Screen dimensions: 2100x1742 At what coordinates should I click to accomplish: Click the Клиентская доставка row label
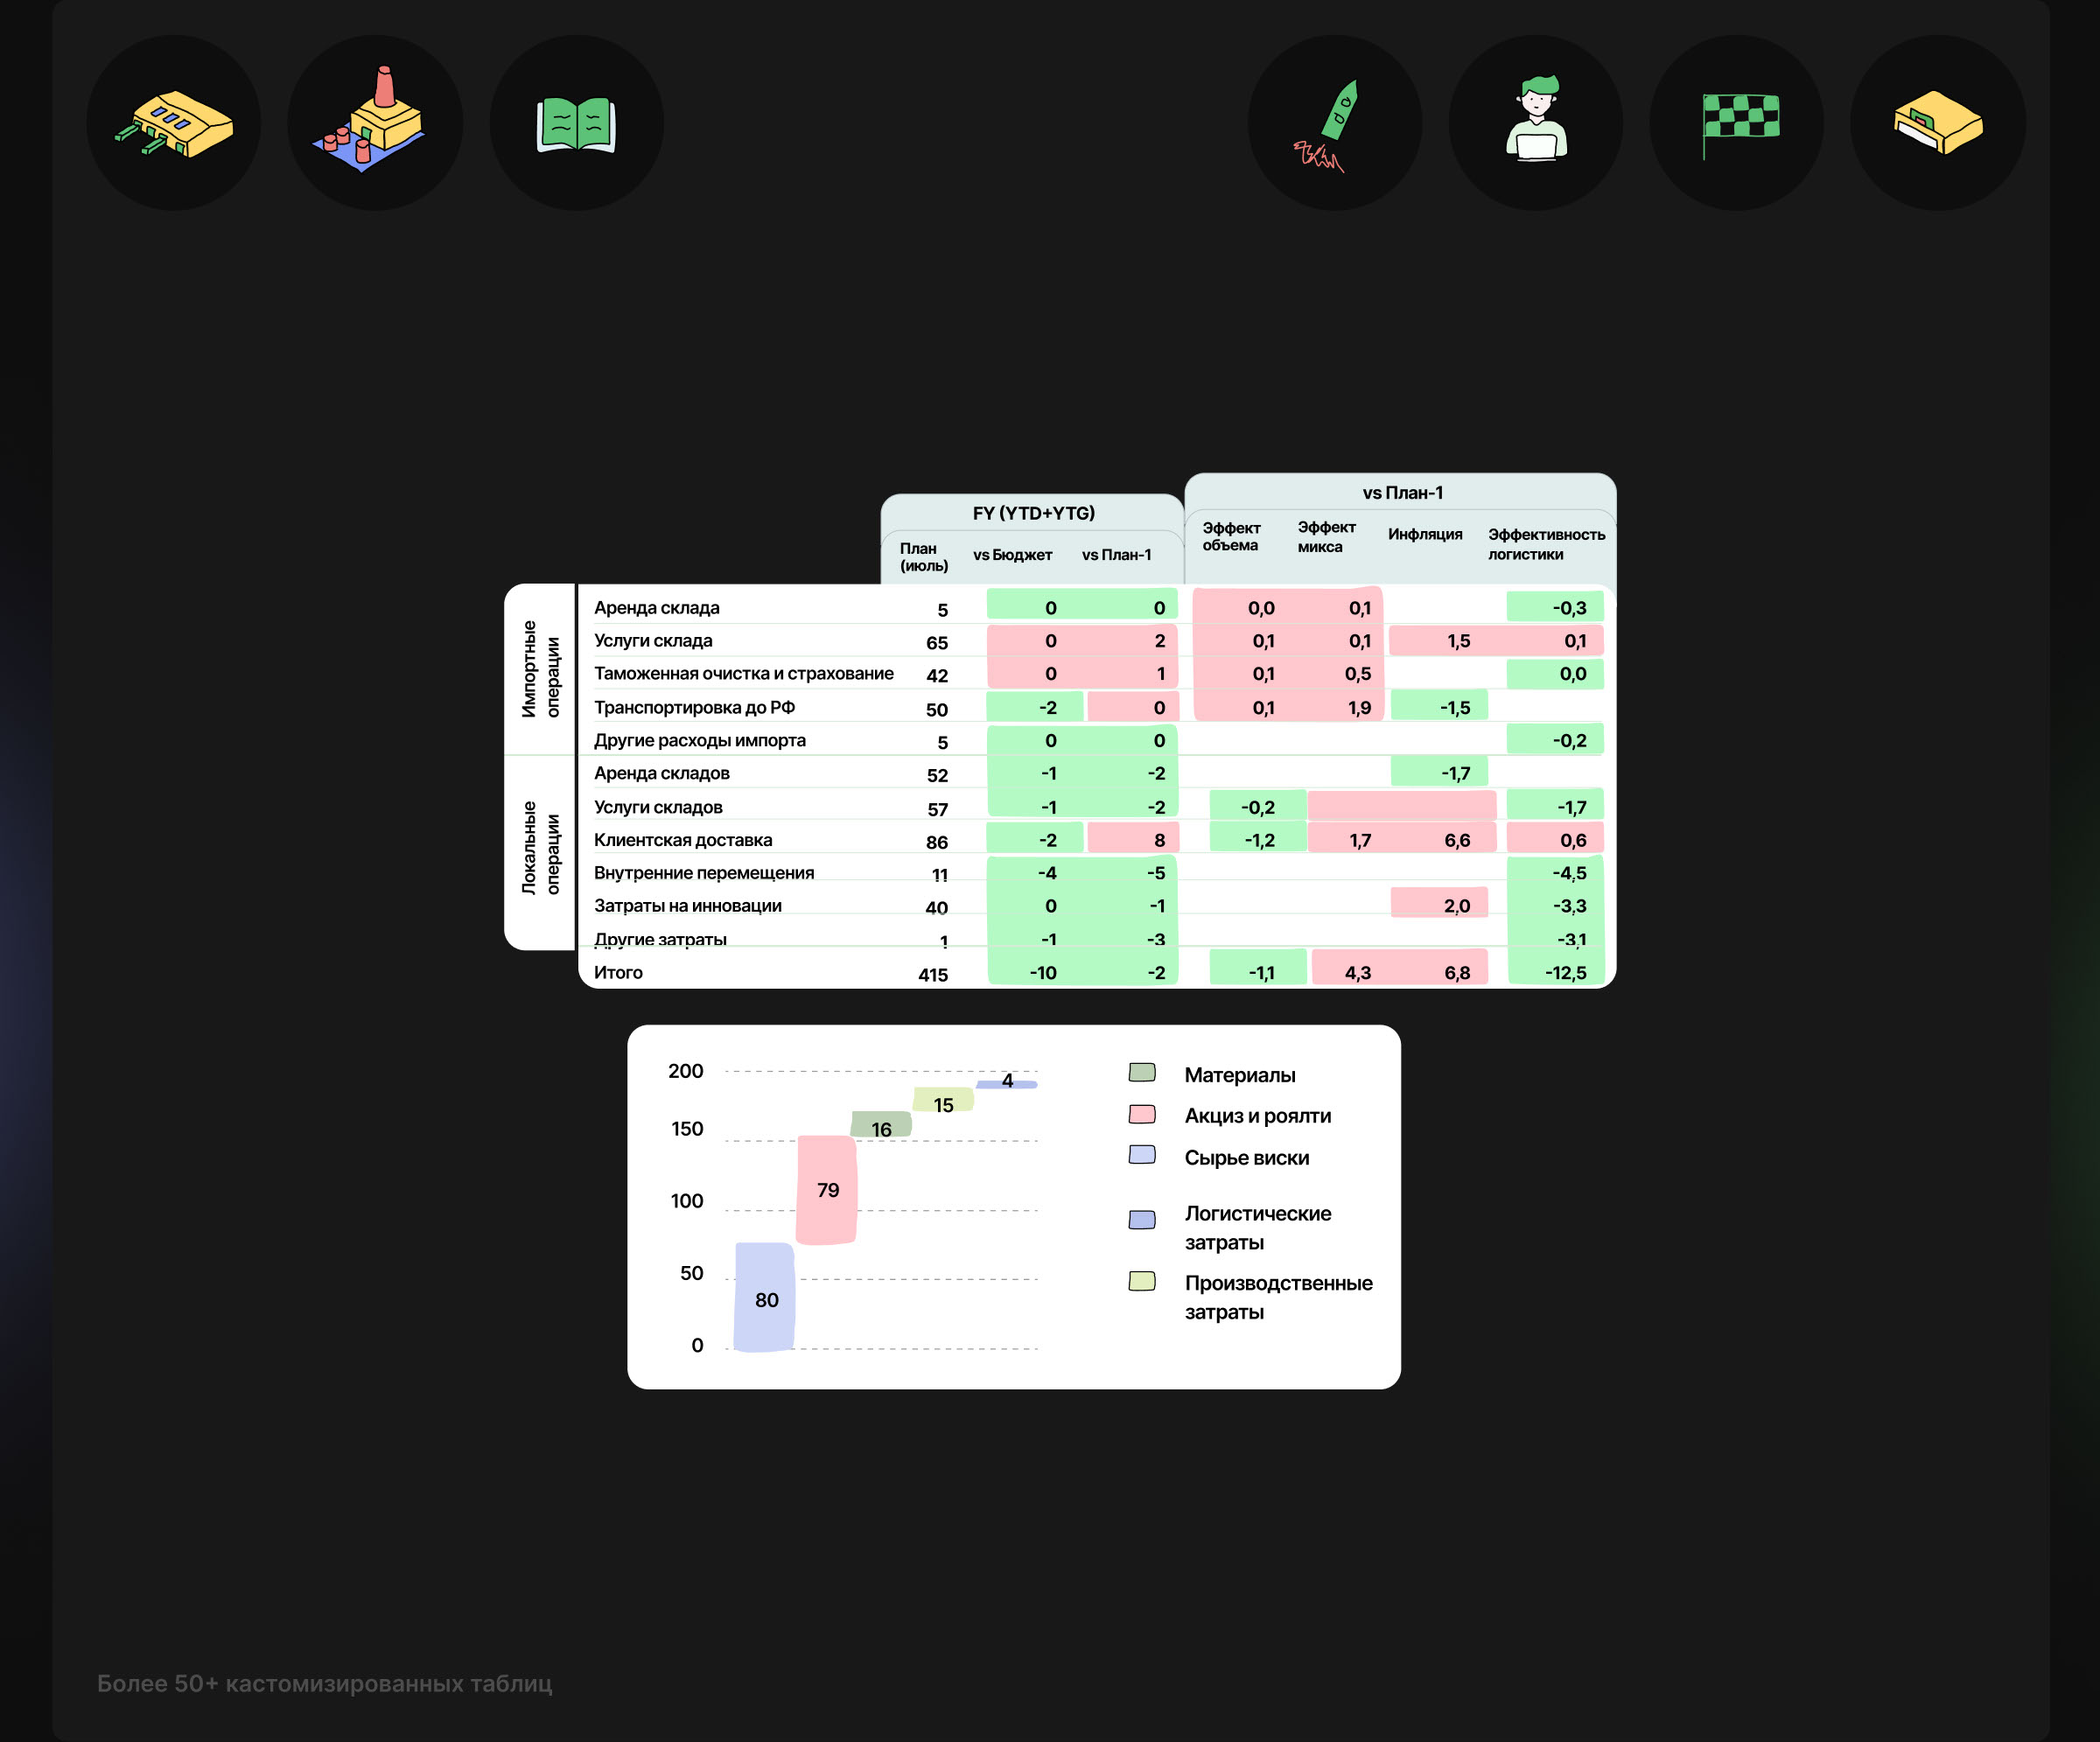683,840
